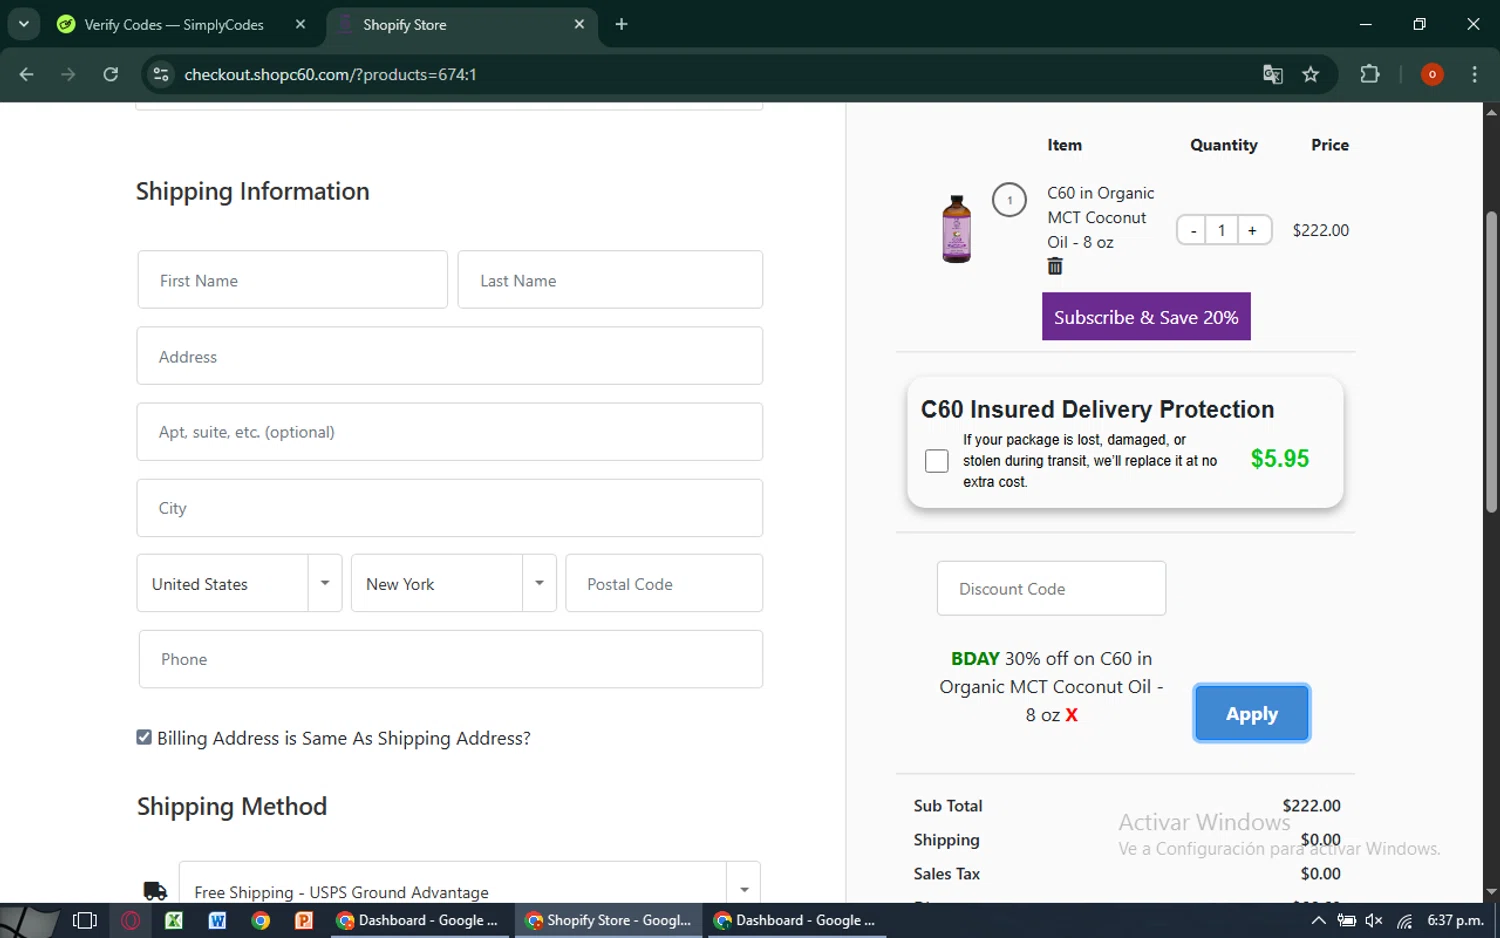Click the browser address bar URL
Viewport: 1500px width, 938px height.
[330, 74]
